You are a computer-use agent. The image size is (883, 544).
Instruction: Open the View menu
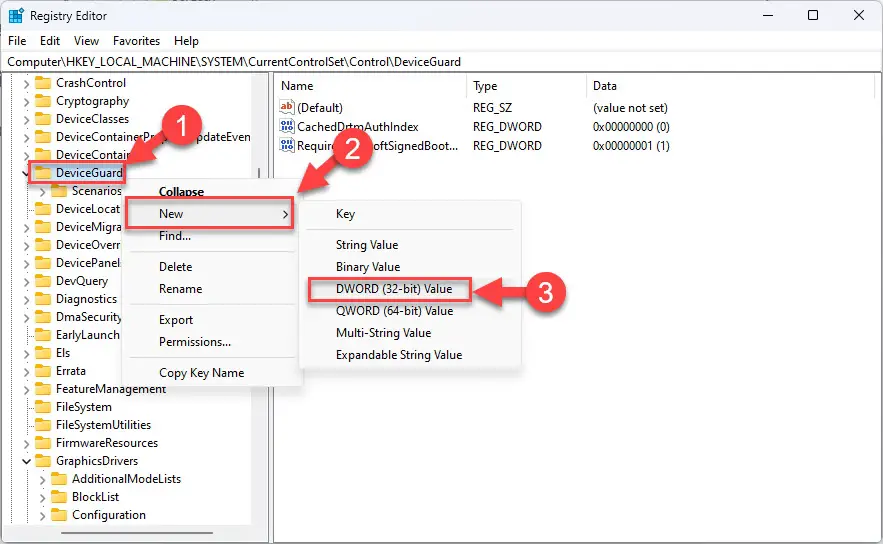pos(86,41)
